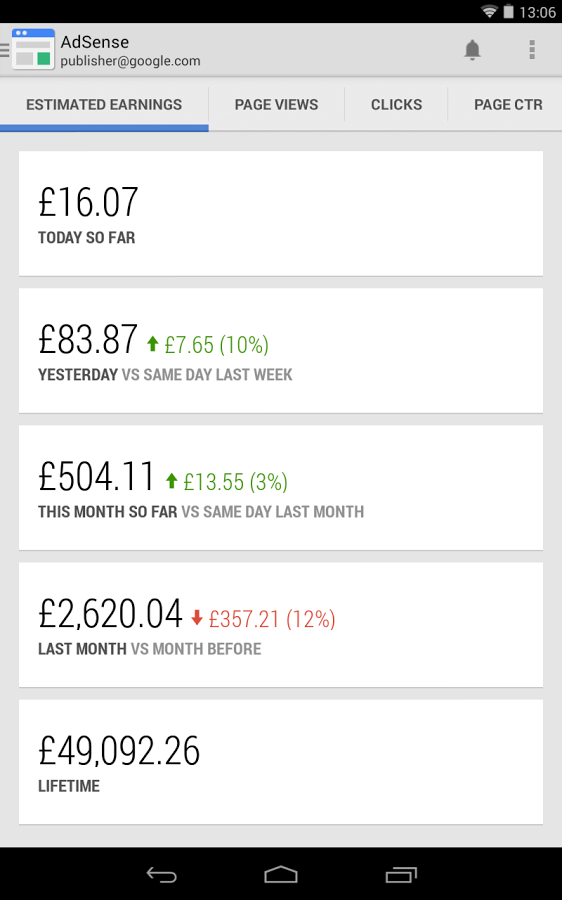Switch to the Clicks tab
The width and height of the screenshot is (562, 900).
(396, 104)
